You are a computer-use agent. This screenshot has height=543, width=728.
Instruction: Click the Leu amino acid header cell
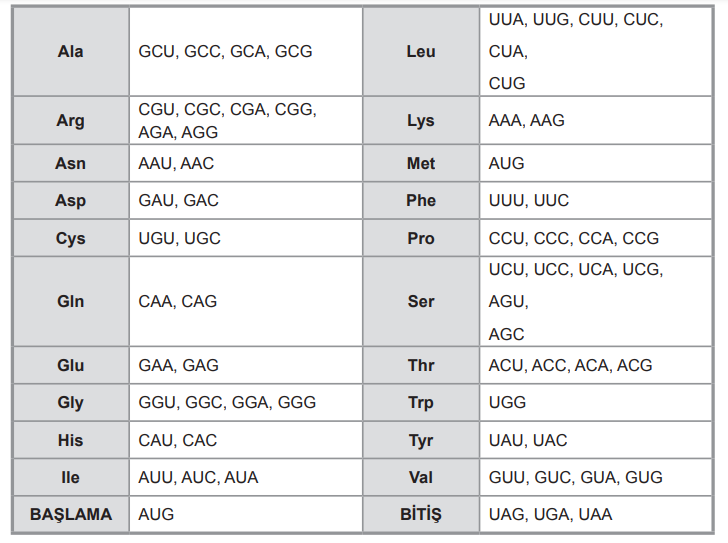click(421, 52)
